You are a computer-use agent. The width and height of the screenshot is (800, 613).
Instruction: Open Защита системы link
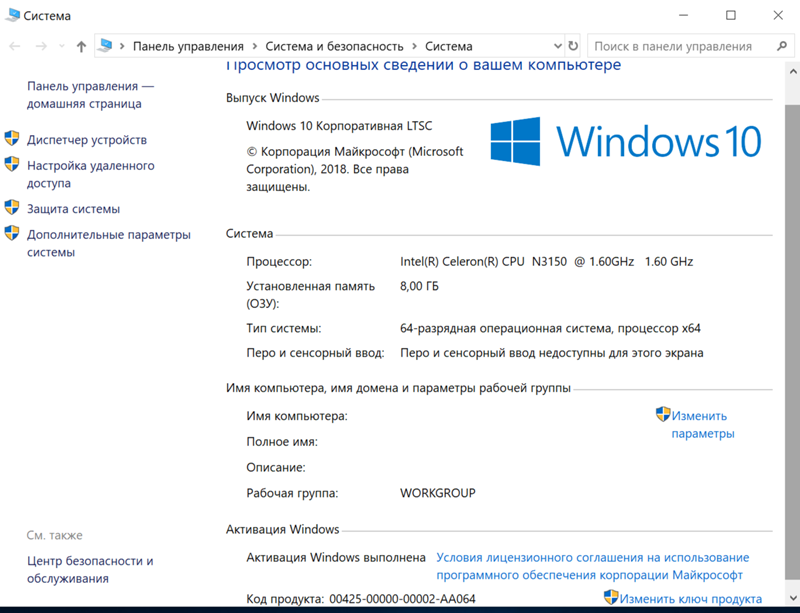point(73,209)
